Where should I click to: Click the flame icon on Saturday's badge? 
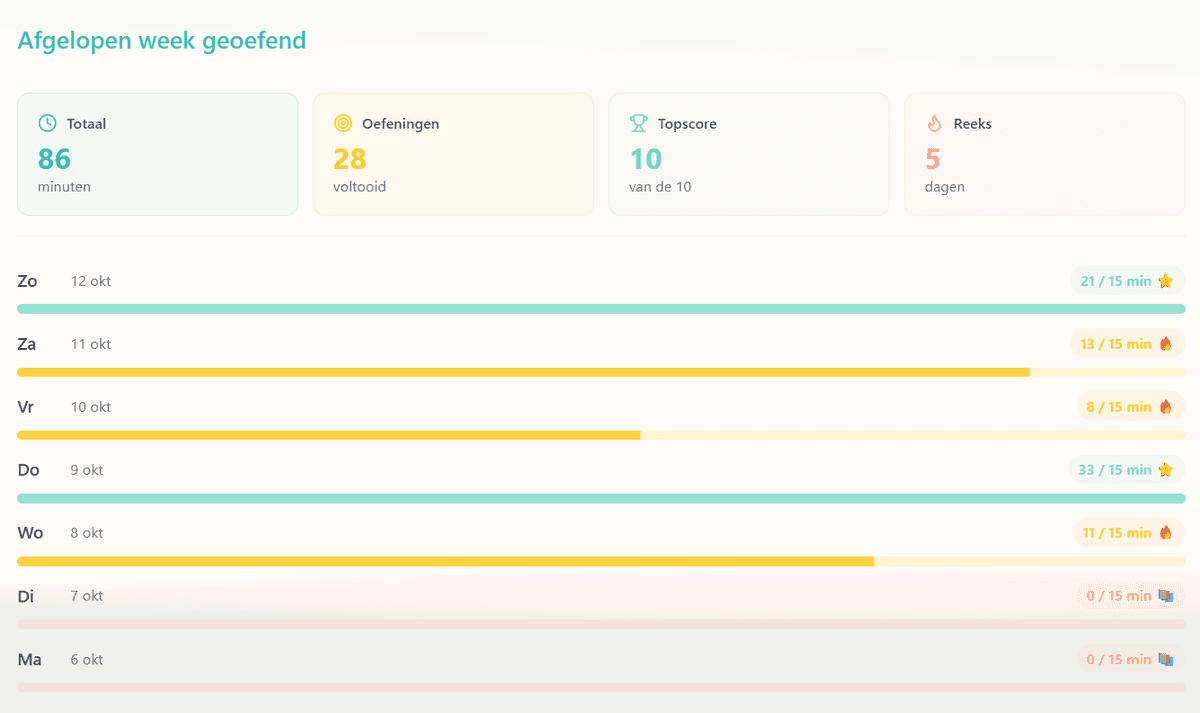(1165, 344)
